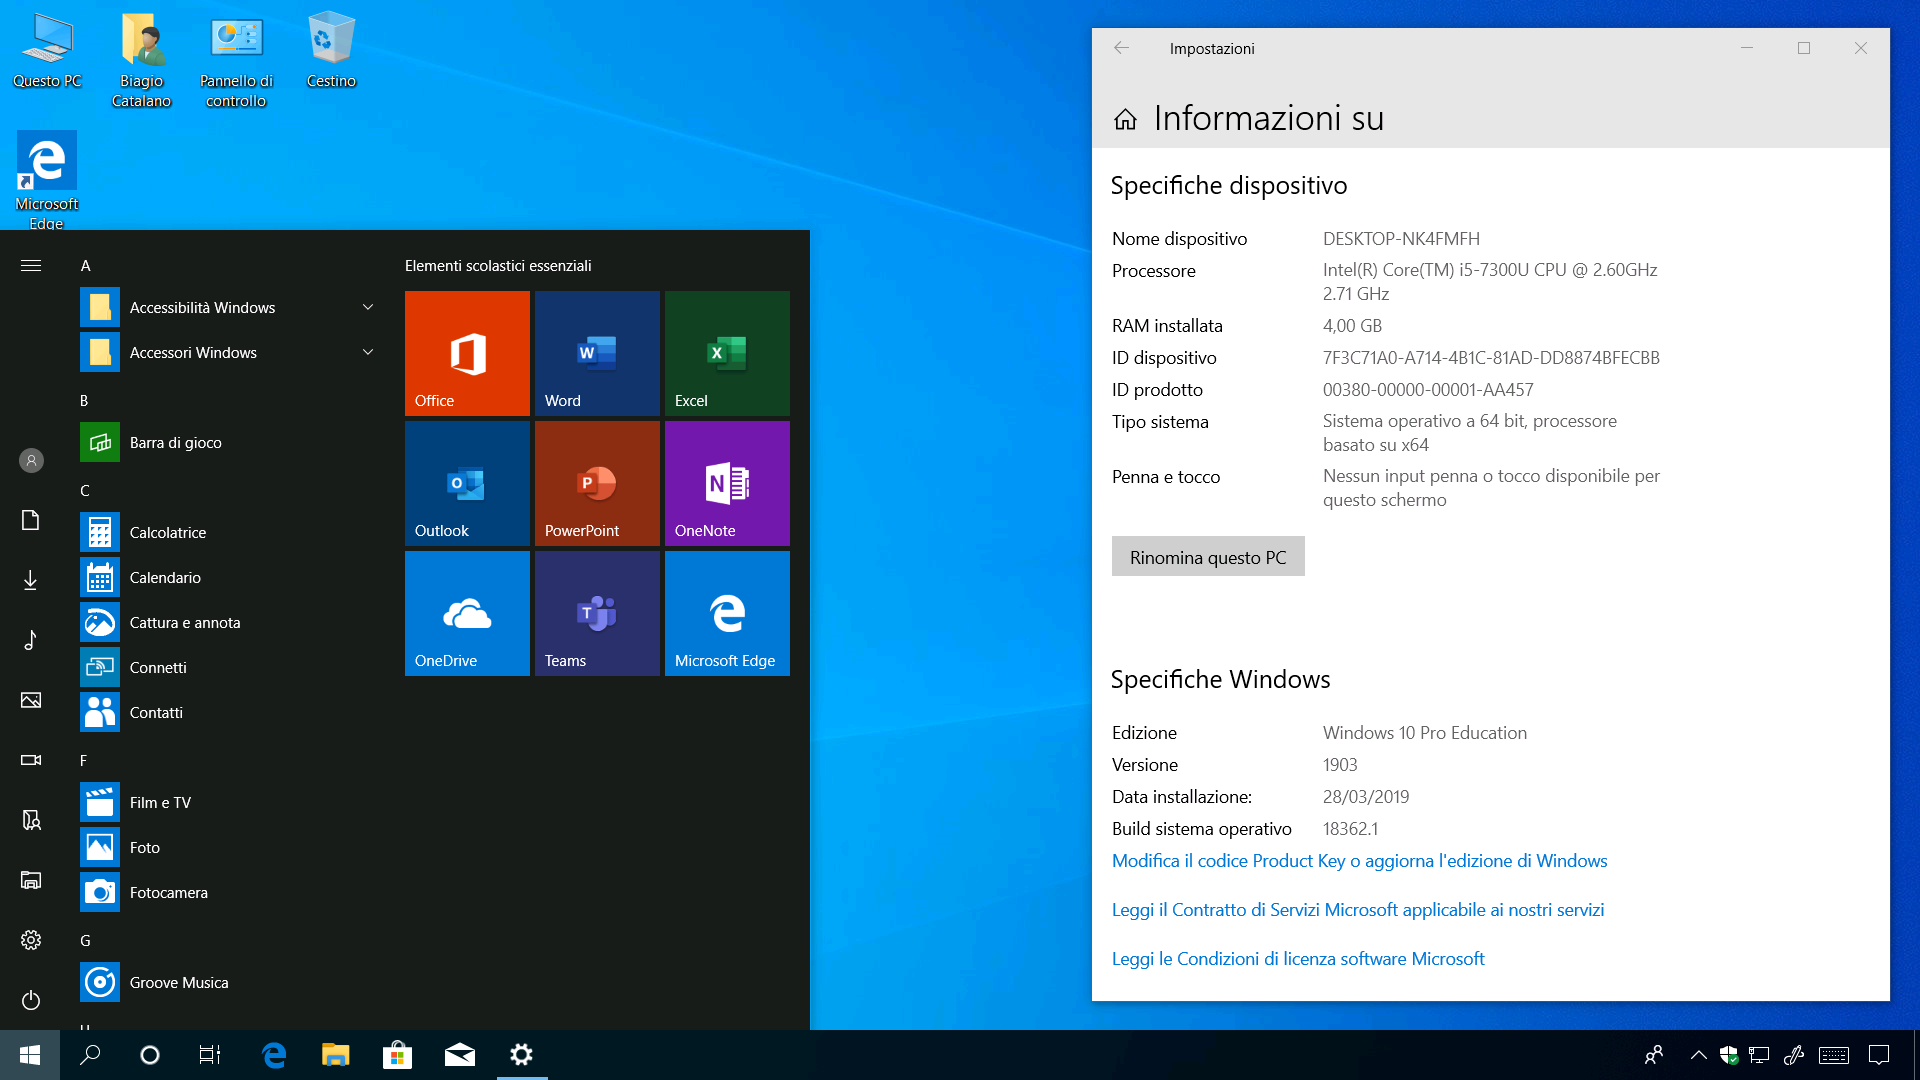
Task: Click the user account icon in Start sidebar
Action: click(31, 460)
